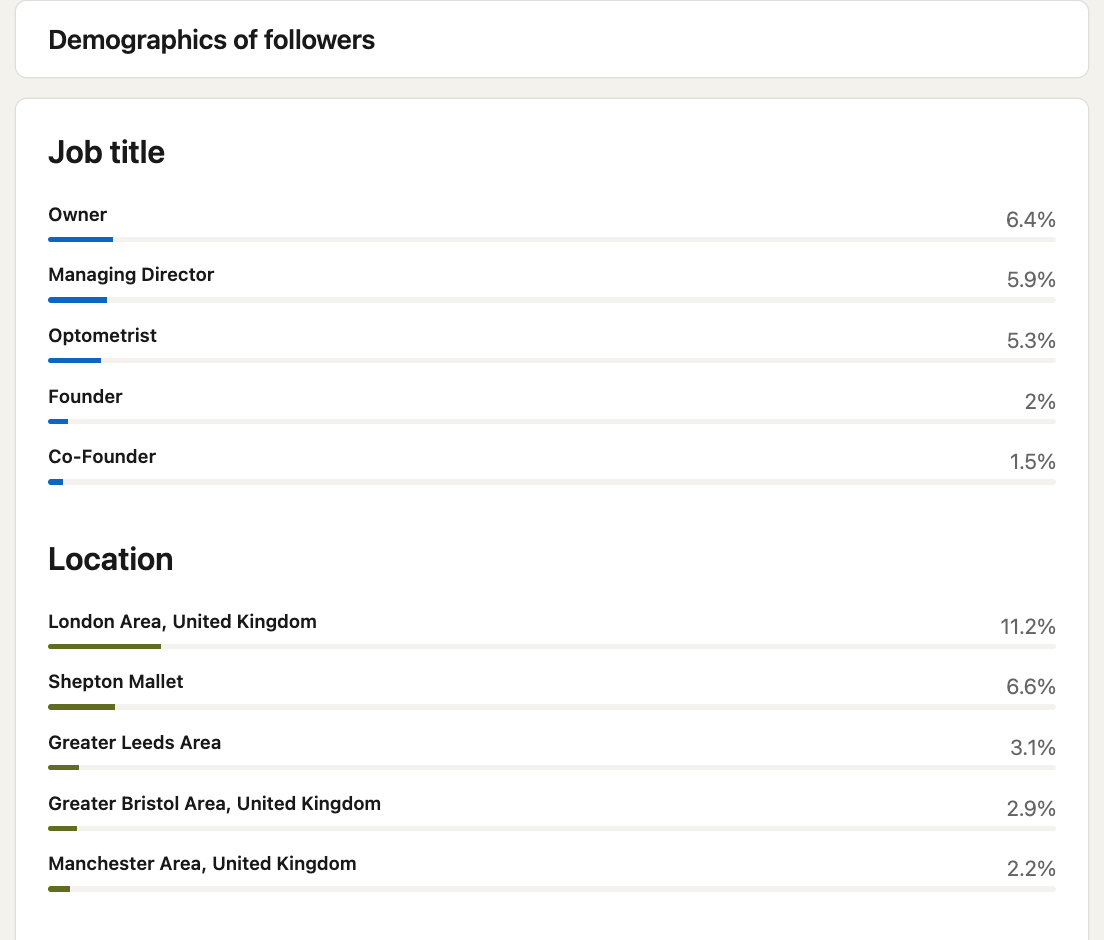Select the Co-Founder job title label

pos(102,456)
